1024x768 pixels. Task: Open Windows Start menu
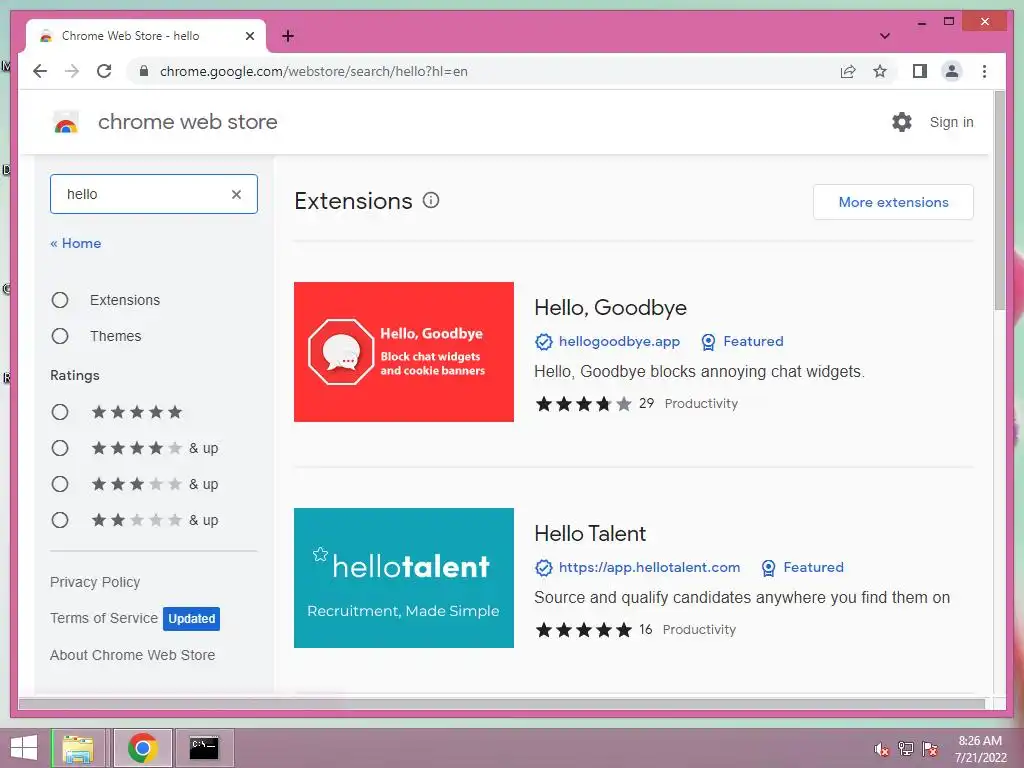pyautogui.click(x=24, y=748)
